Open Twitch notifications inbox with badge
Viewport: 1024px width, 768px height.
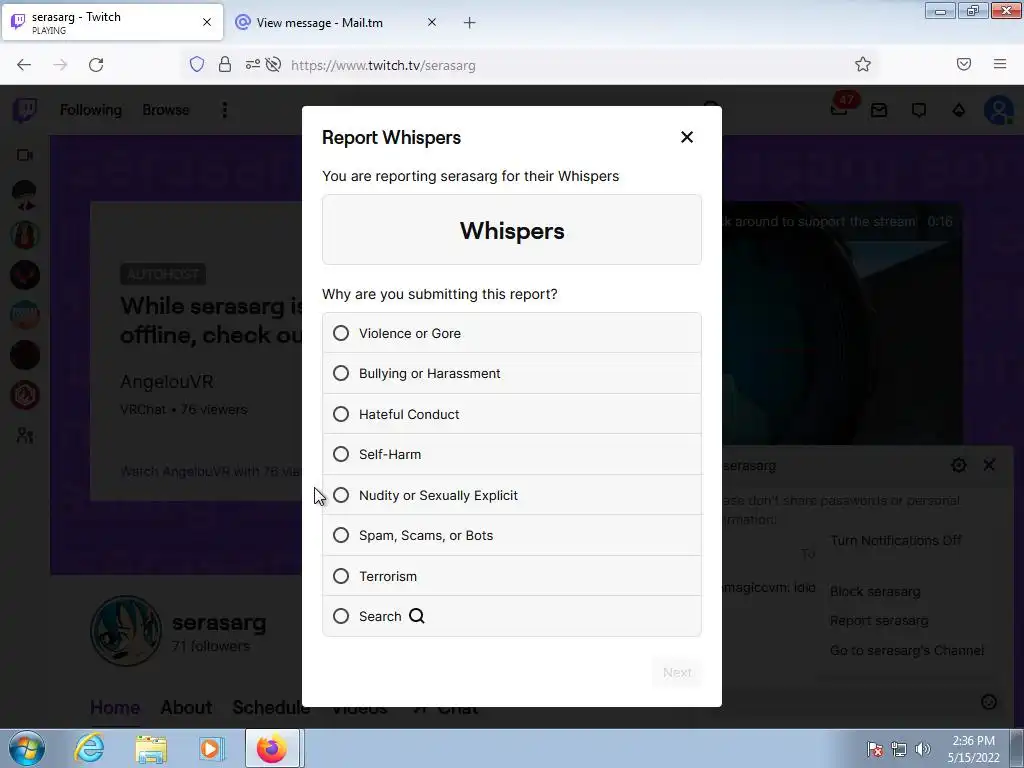point(840,108)
